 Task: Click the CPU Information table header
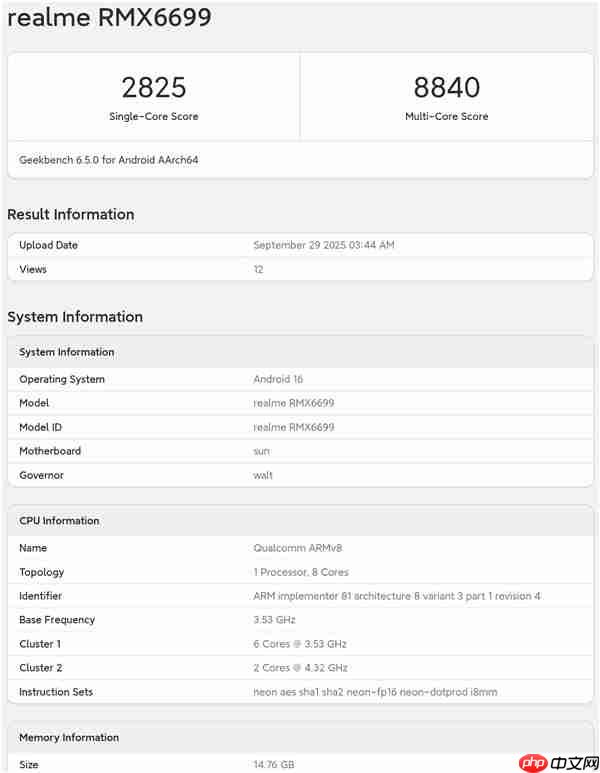tap(59, 521)
